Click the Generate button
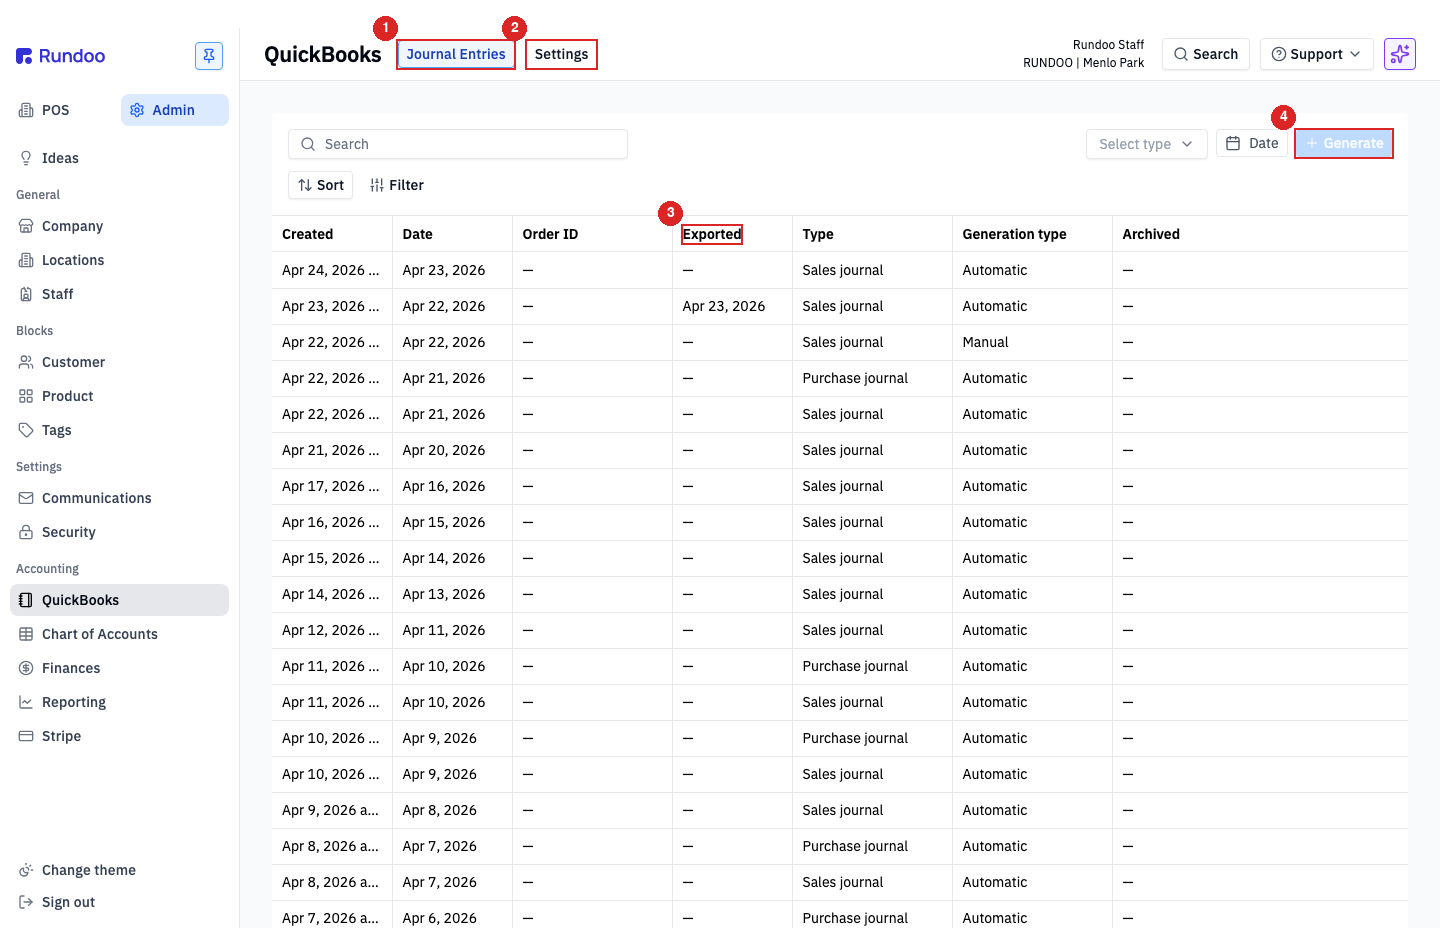This screenshot has height=928, width=1440. tap(1344, 143)
